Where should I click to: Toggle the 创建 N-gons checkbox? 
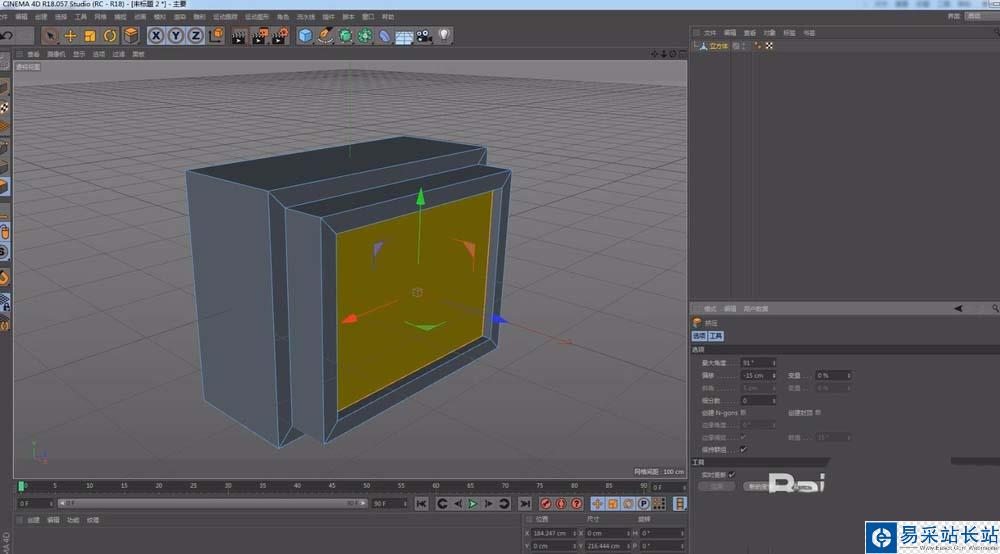(743, 412)
